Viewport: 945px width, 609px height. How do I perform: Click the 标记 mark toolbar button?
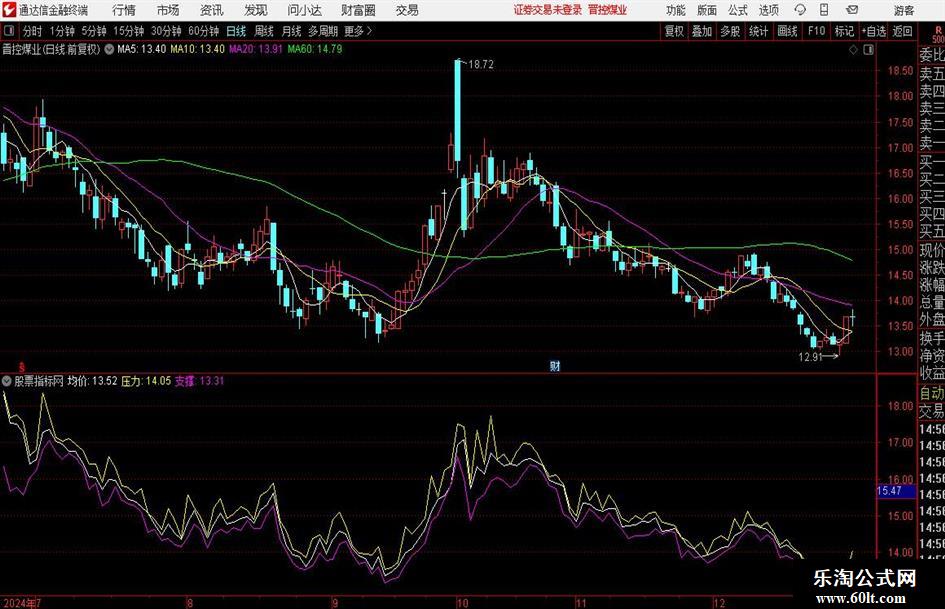(844, 31)
